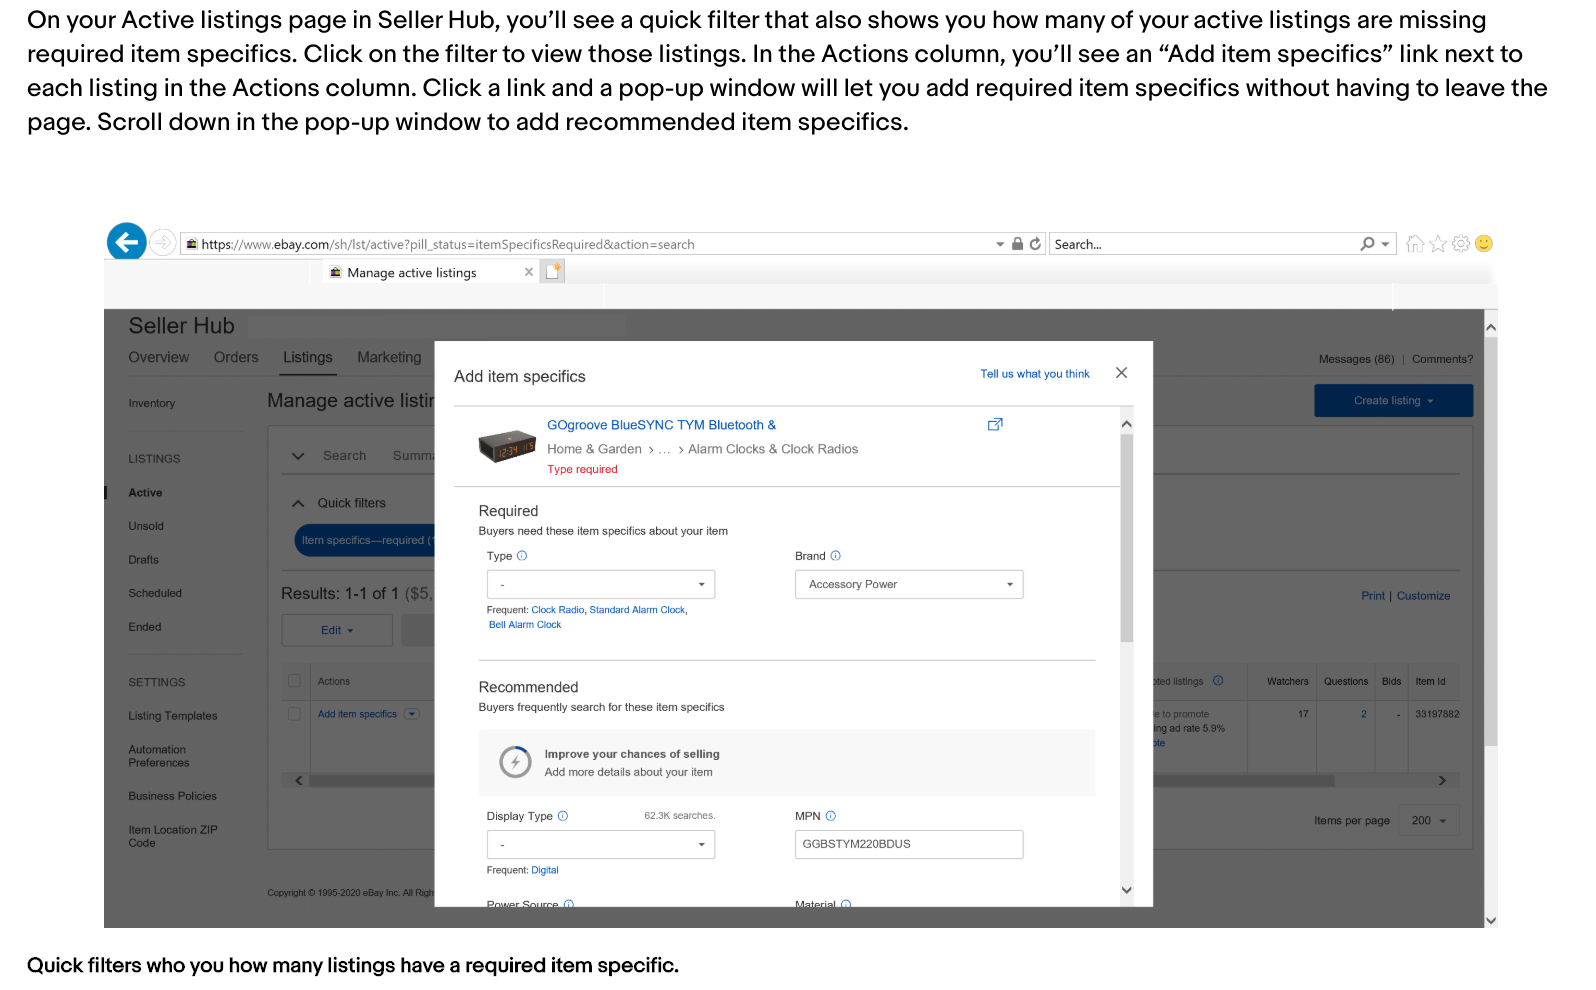Click the Clock Radio suggestion link
1596x990 pixels.
pyautogui.click(x=557, y=610)
